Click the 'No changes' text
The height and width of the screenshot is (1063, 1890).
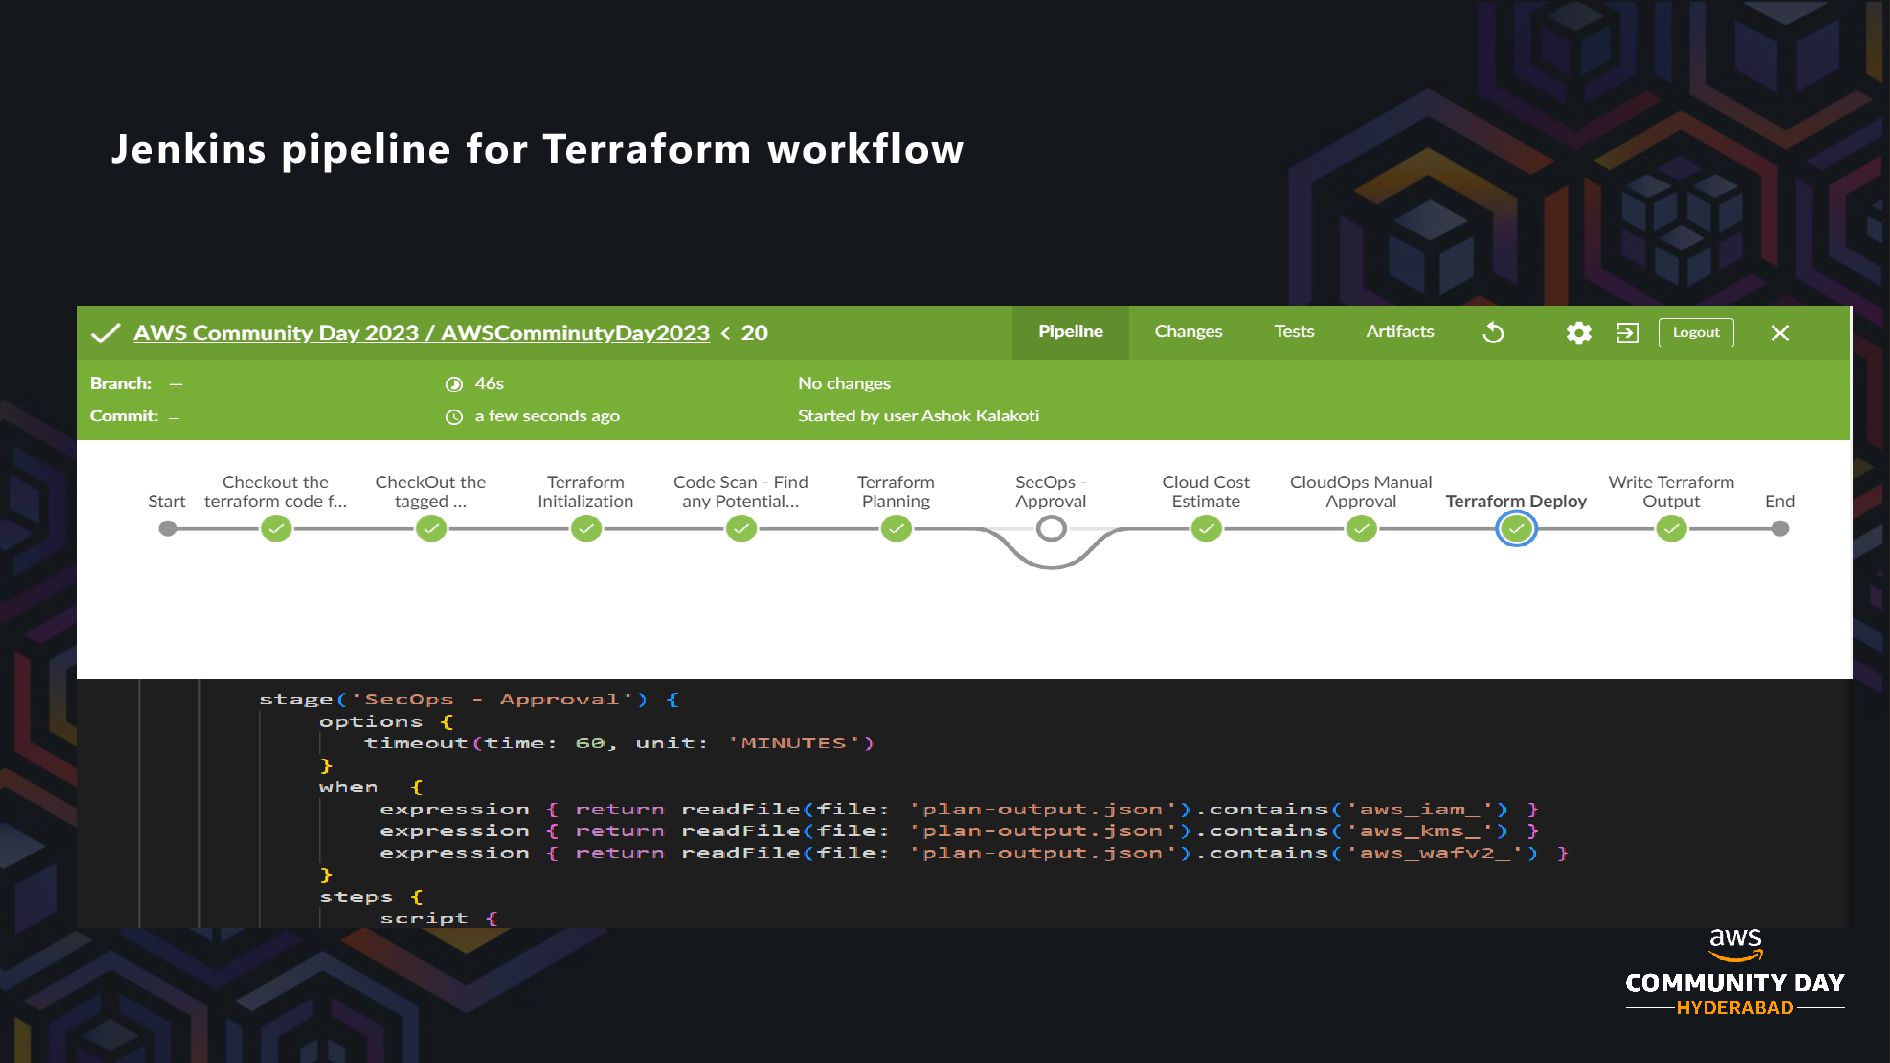tap(844, 383)
